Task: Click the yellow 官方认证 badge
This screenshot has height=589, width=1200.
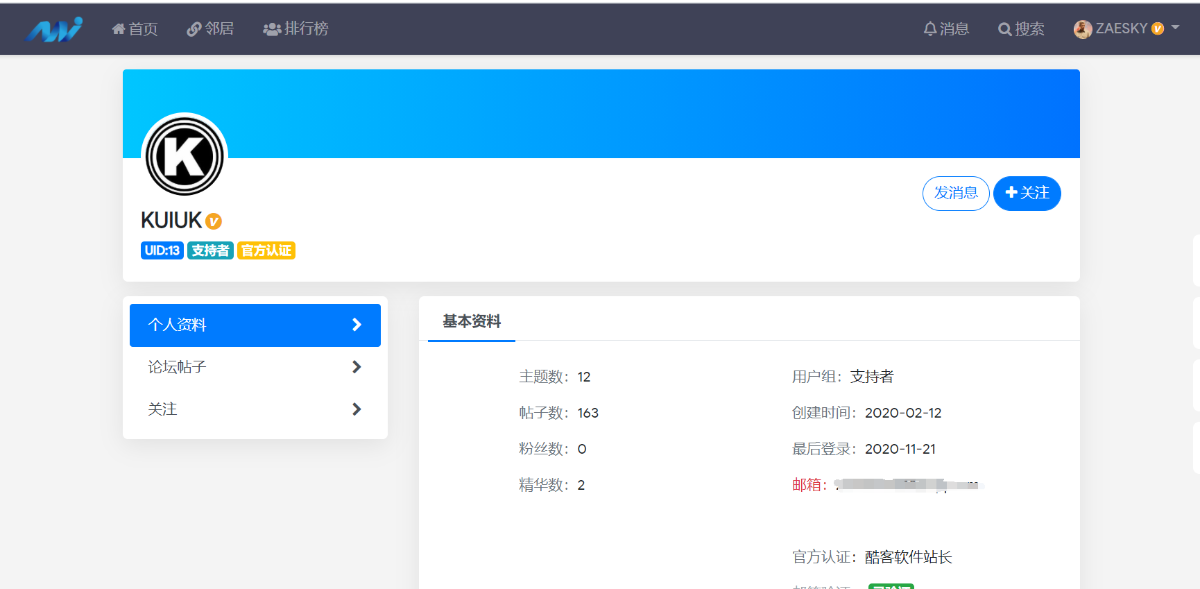Action: point(266,251)
